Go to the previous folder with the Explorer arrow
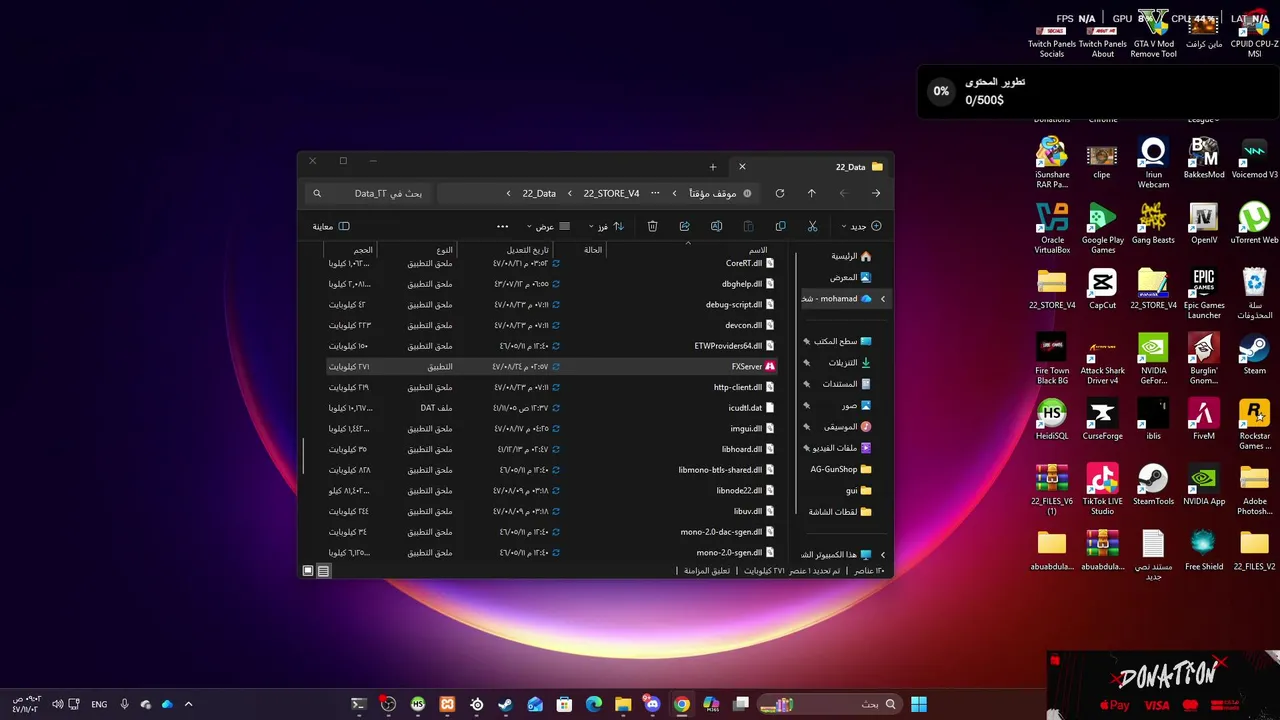Image resolution: width=1280 pixels, height=720 pixels. [876, 193]
